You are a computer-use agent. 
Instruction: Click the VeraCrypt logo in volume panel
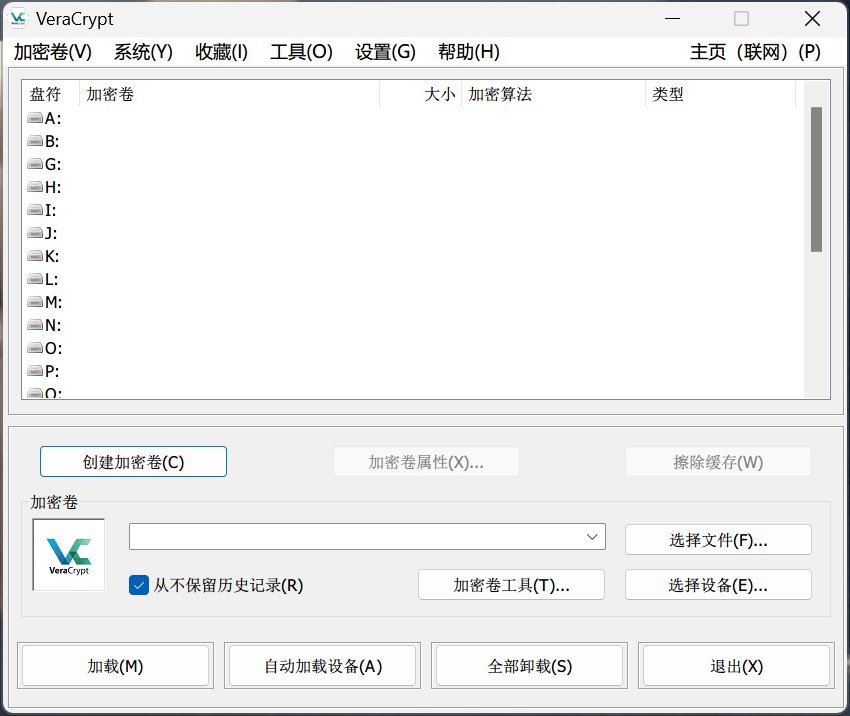pyautogui.click(x=69, y=554)
